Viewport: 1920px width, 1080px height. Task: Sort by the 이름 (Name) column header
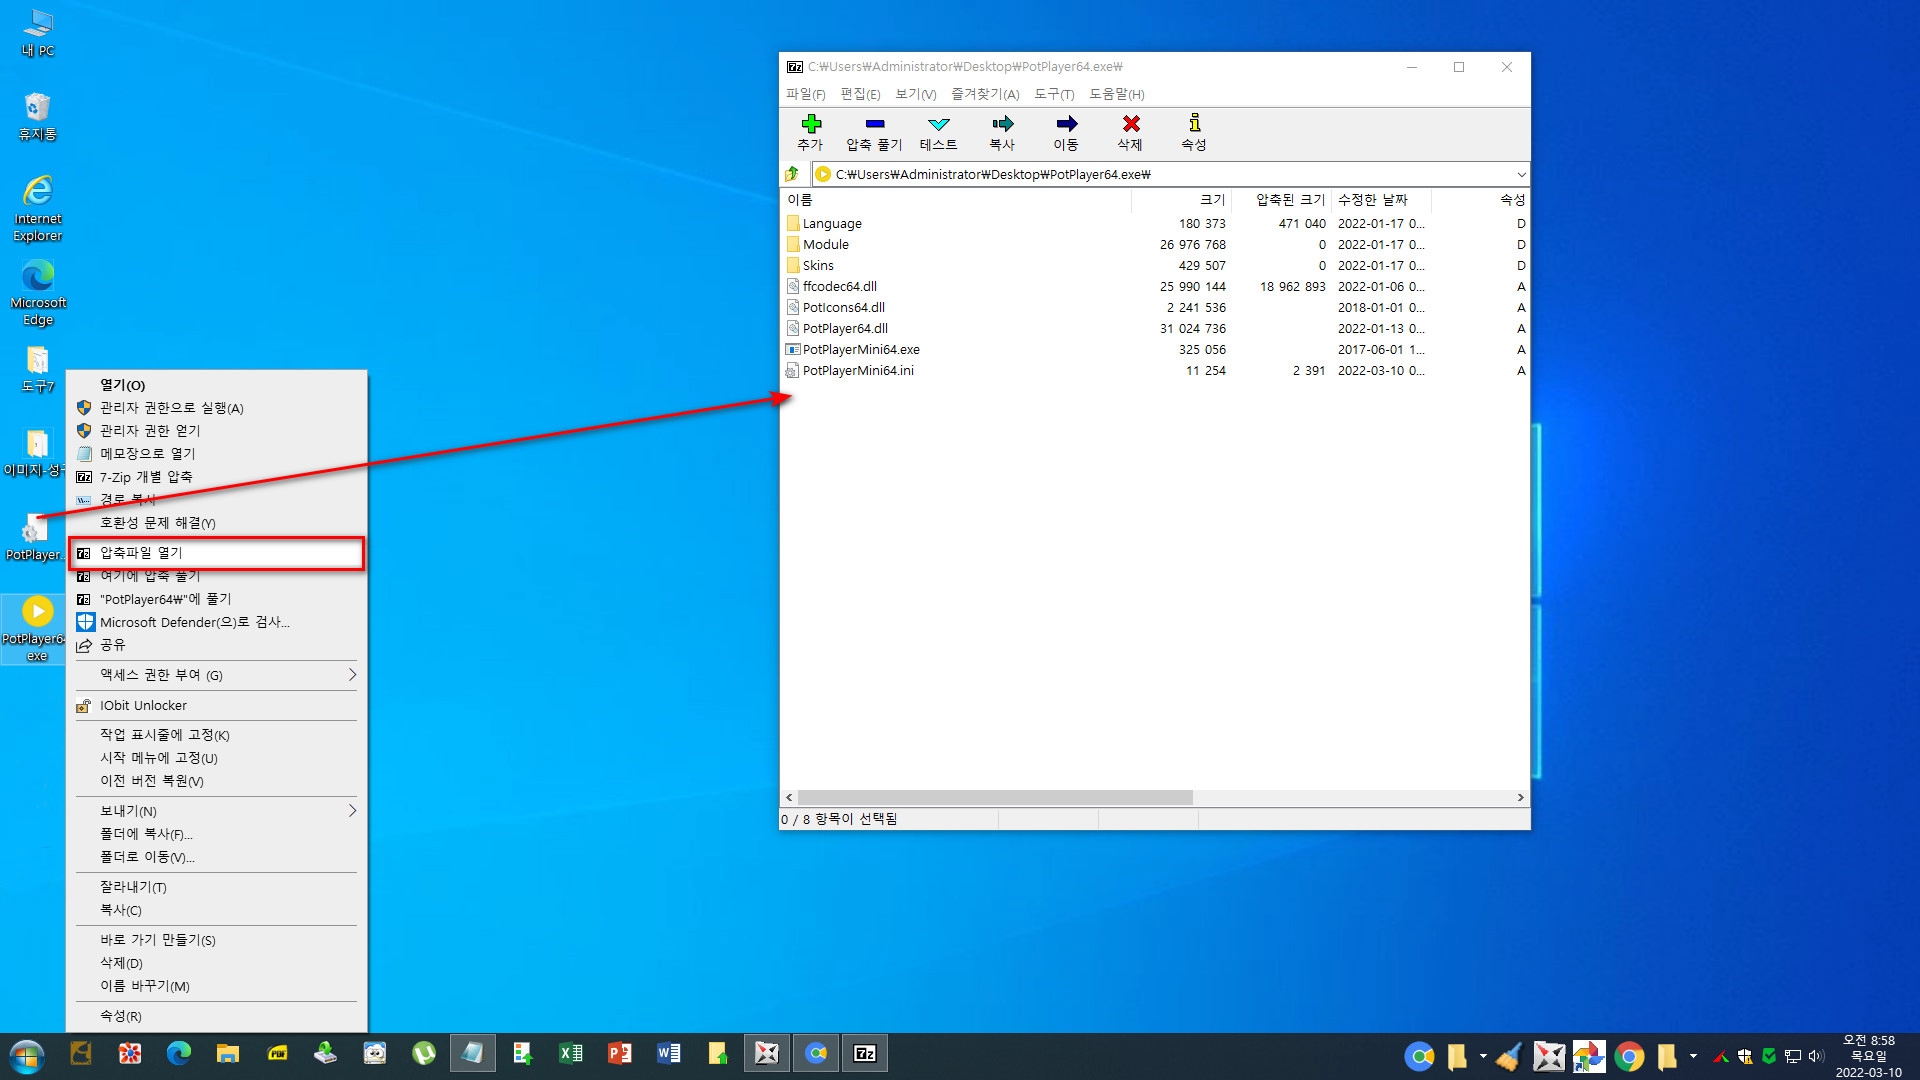(956, 200)
